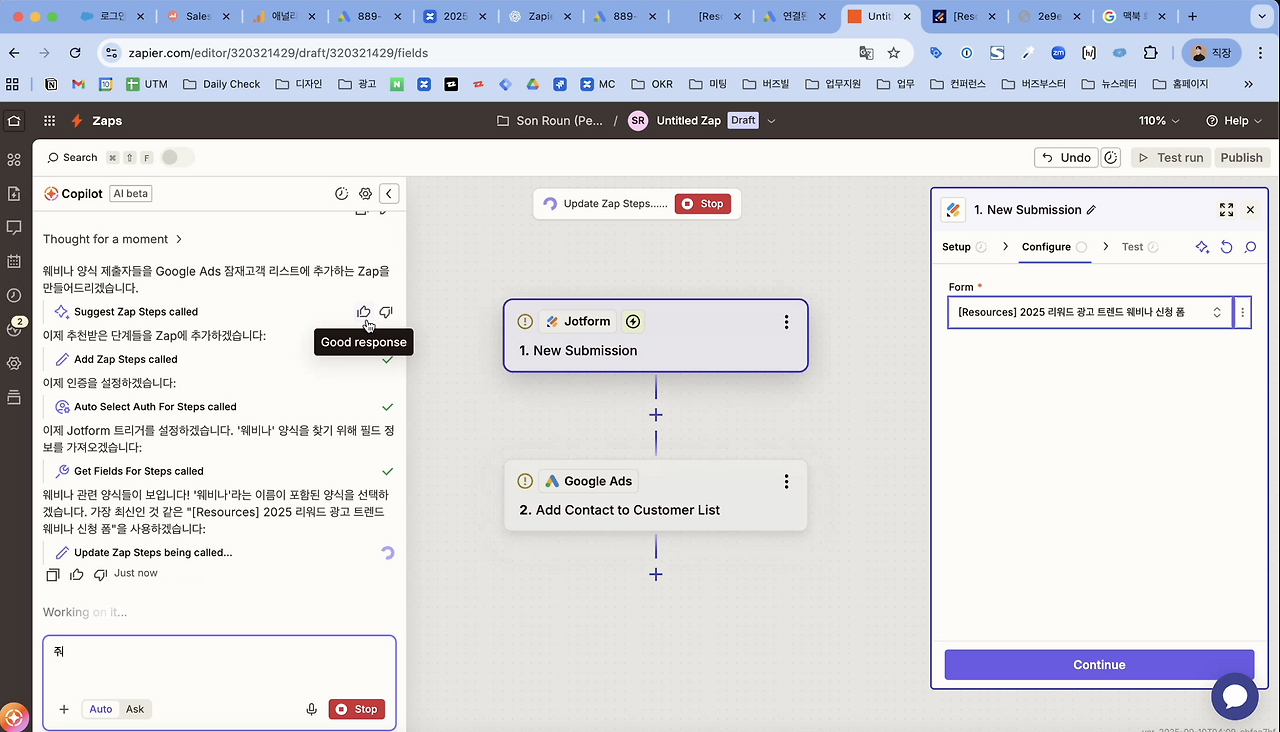Open the 110% zoom dropdown

click(x=1159, y=120)
